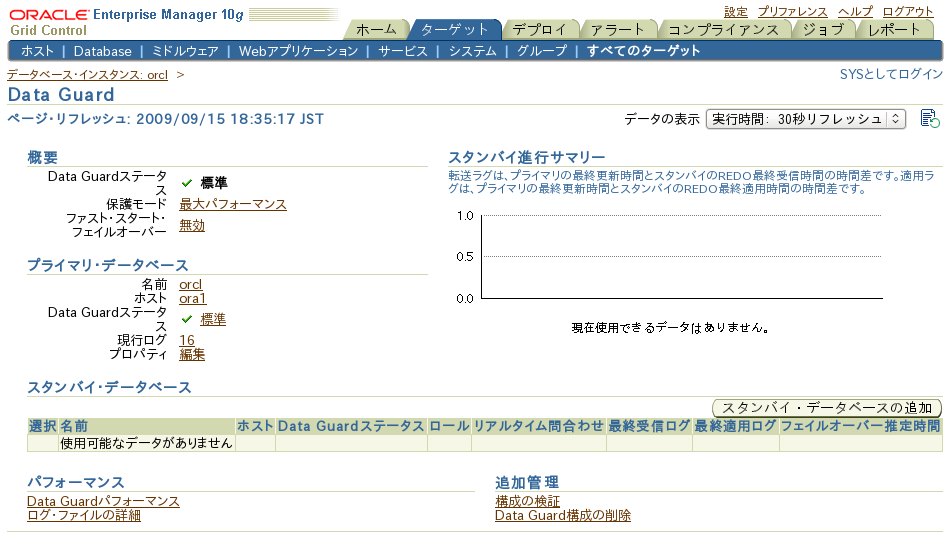The image size is (951, 540).
Task: Click the ログアウト link
Action: tap(908, 12)
